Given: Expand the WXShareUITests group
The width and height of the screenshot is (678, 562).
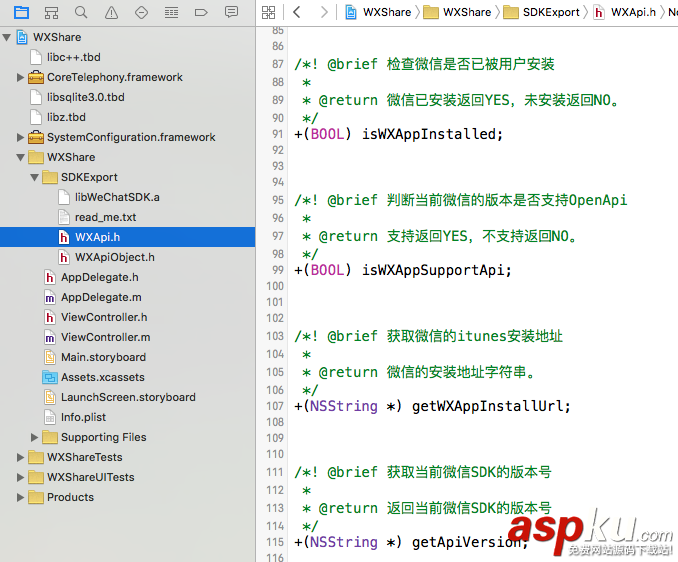Looking at the screenshot, I should pos(20,477).
